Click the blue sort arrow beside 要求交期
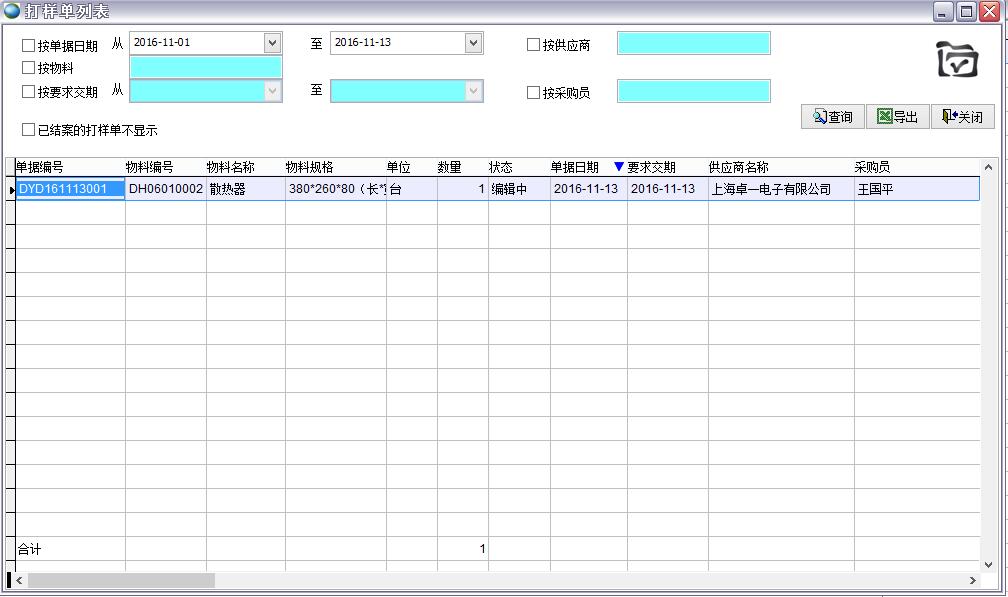Screen dimensions: 1008x597 (x=618, y=167)
